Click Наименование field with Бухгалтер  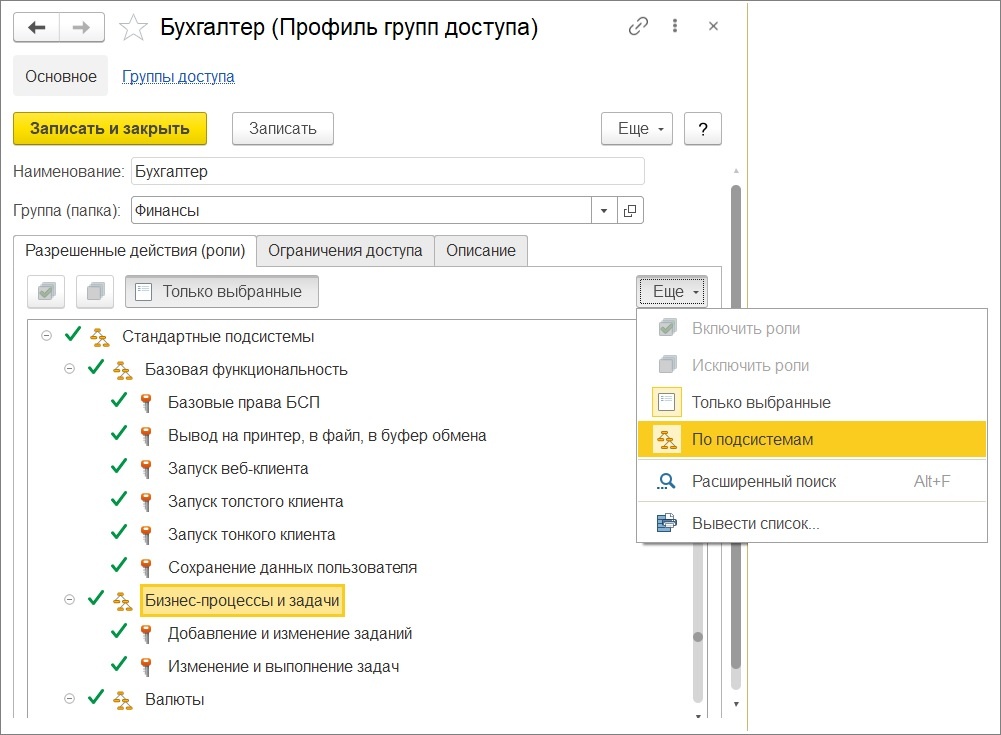click(x=388, y=172)
